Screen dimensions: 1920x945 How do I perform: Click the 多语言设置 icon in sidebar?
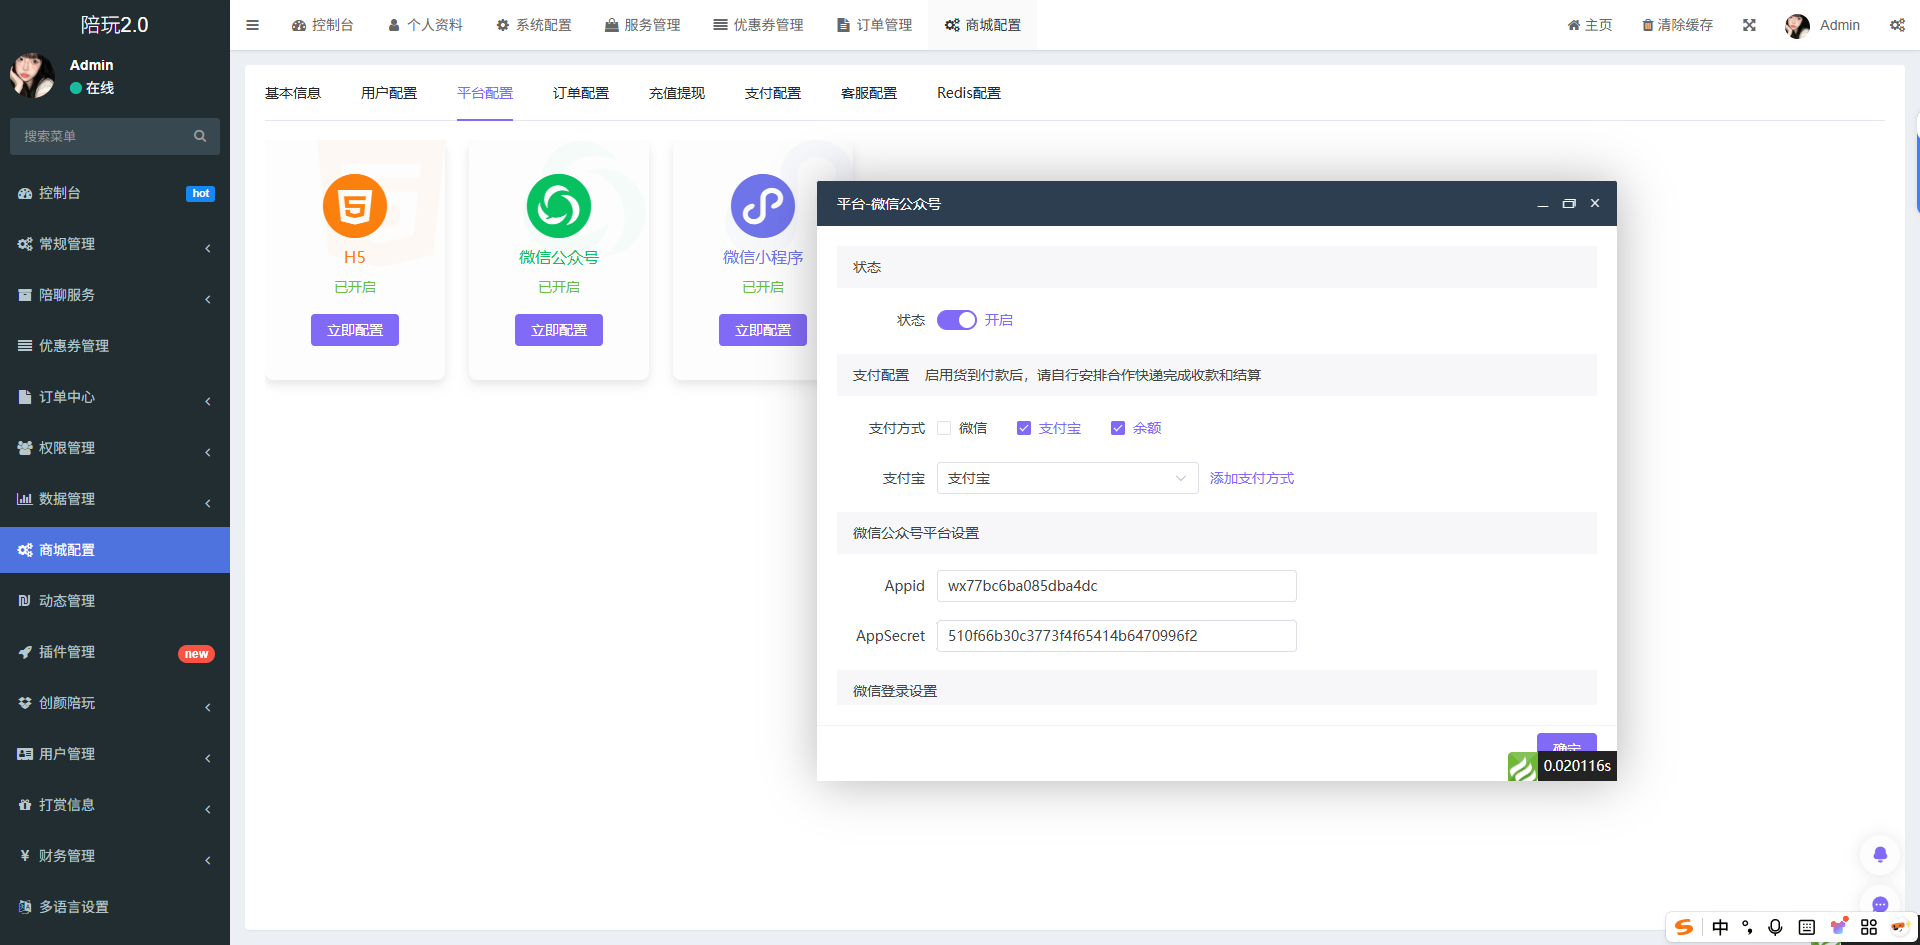coord(25,907)
